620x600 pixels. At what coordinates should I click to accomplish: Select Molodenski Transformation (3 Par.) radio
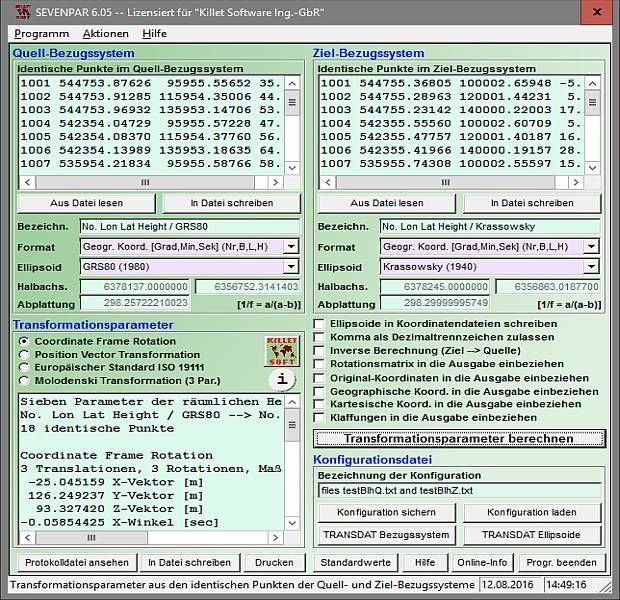pos(24,380)
